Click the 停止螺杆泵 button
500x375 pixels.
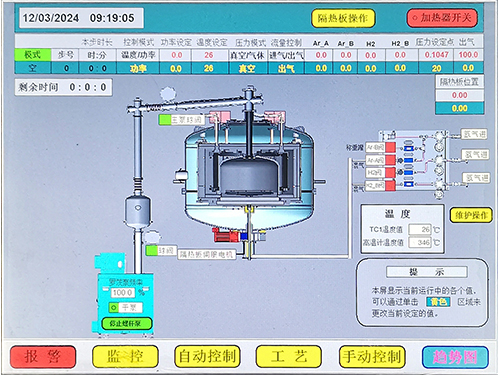126,323
